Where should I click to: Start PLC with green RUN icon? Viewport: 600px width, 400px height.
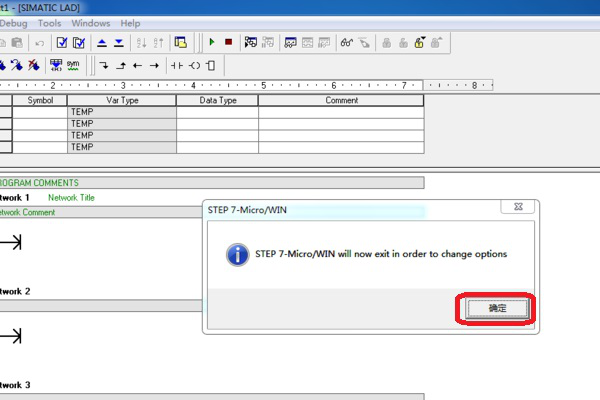212,42
